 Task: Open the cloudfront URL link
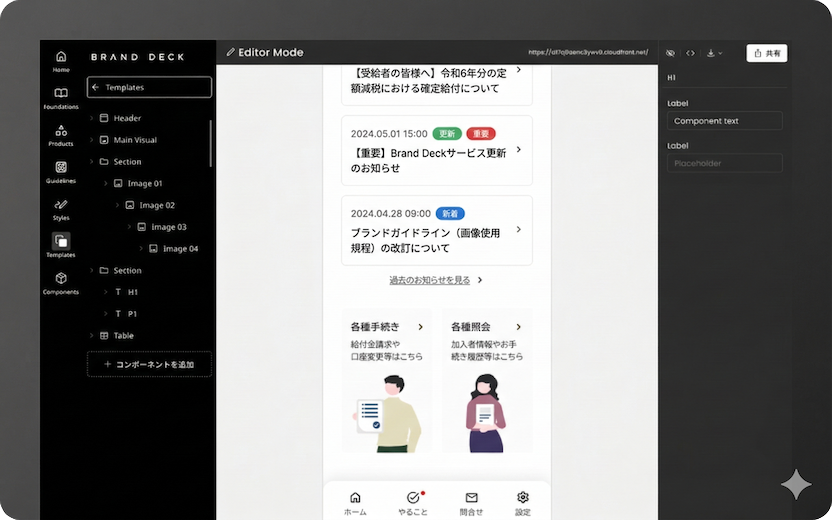(588, 52)
